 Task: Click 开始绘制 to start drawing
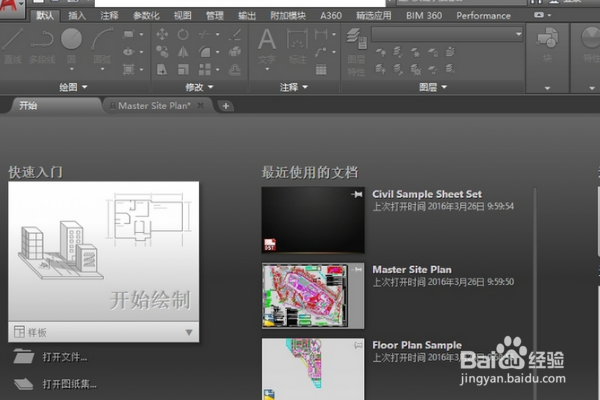(x=103, y=251)
